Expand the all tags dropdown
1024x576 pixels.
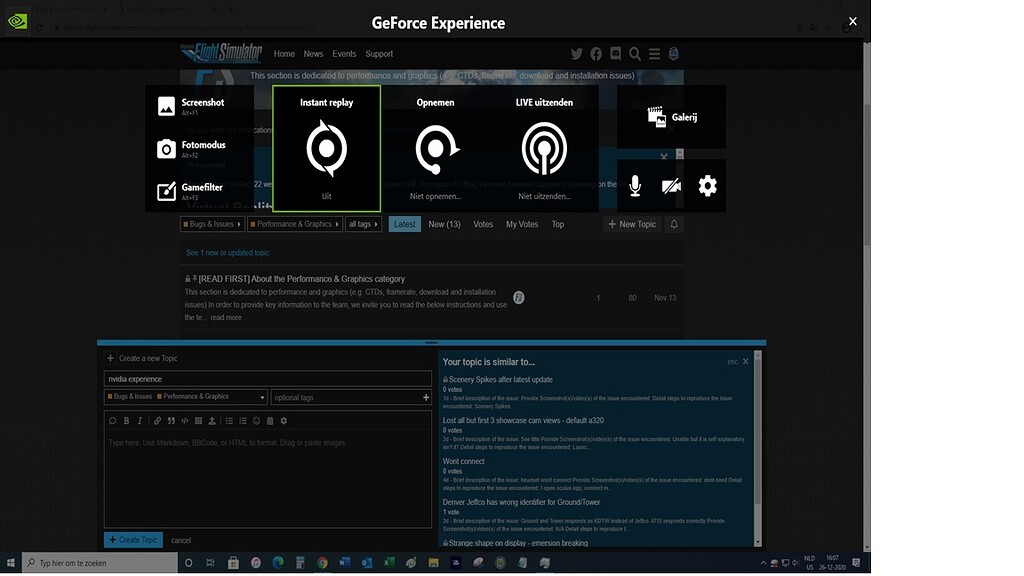363,224
